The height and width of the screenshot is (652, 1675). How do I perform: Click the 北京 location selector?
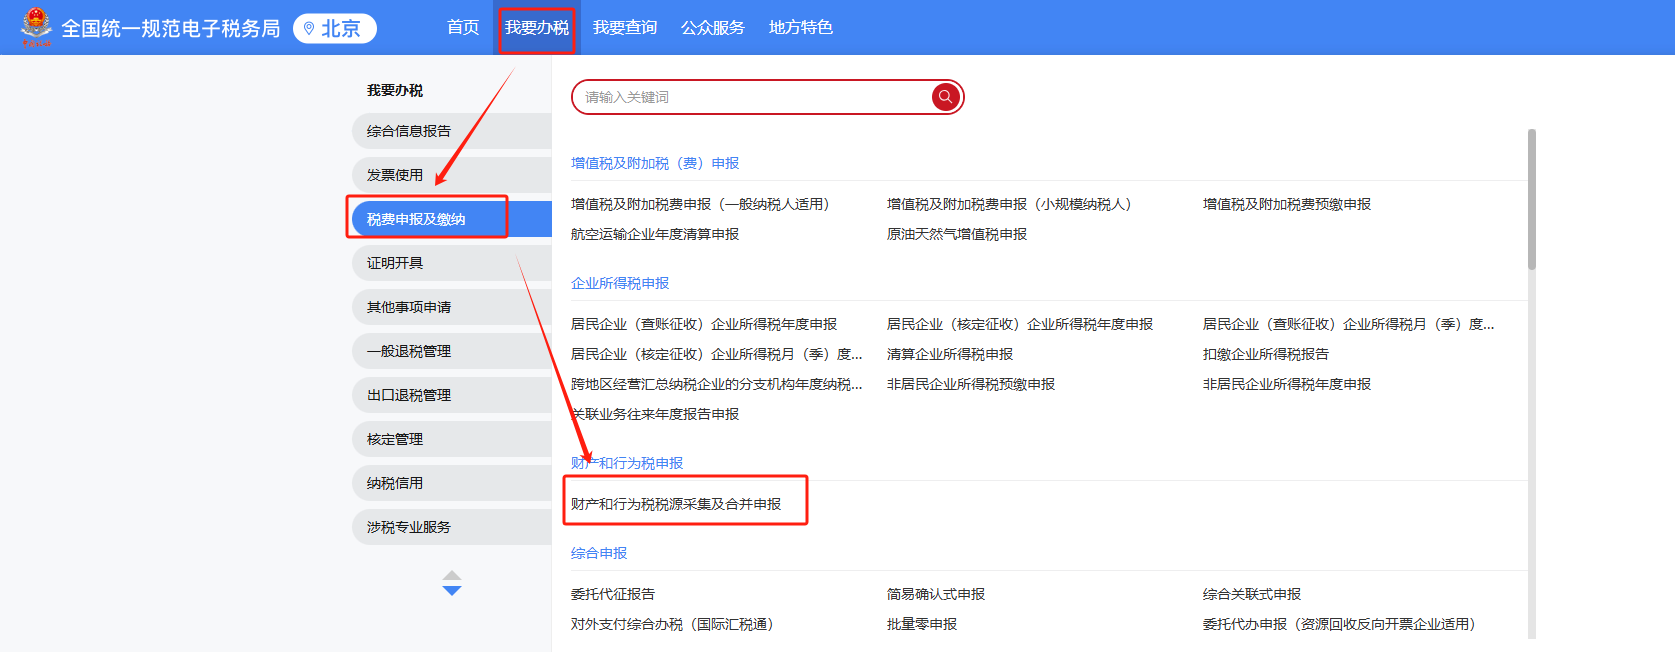pos(335,28)
